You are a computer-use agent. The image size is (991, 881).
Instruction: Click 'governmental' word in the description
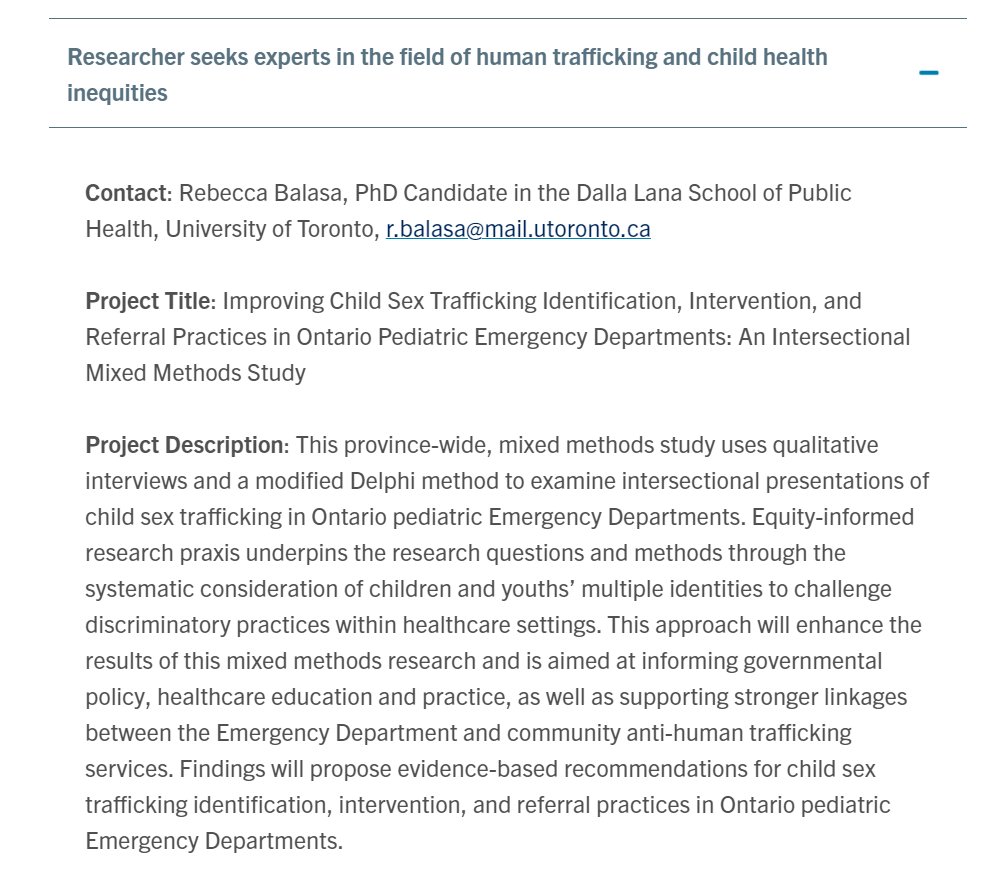(x=813, y=661)
